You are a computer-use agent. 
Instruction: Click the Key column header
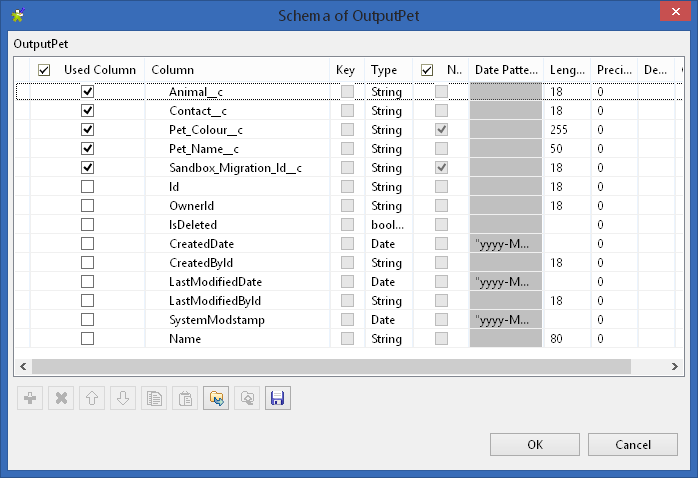point(346,70)
